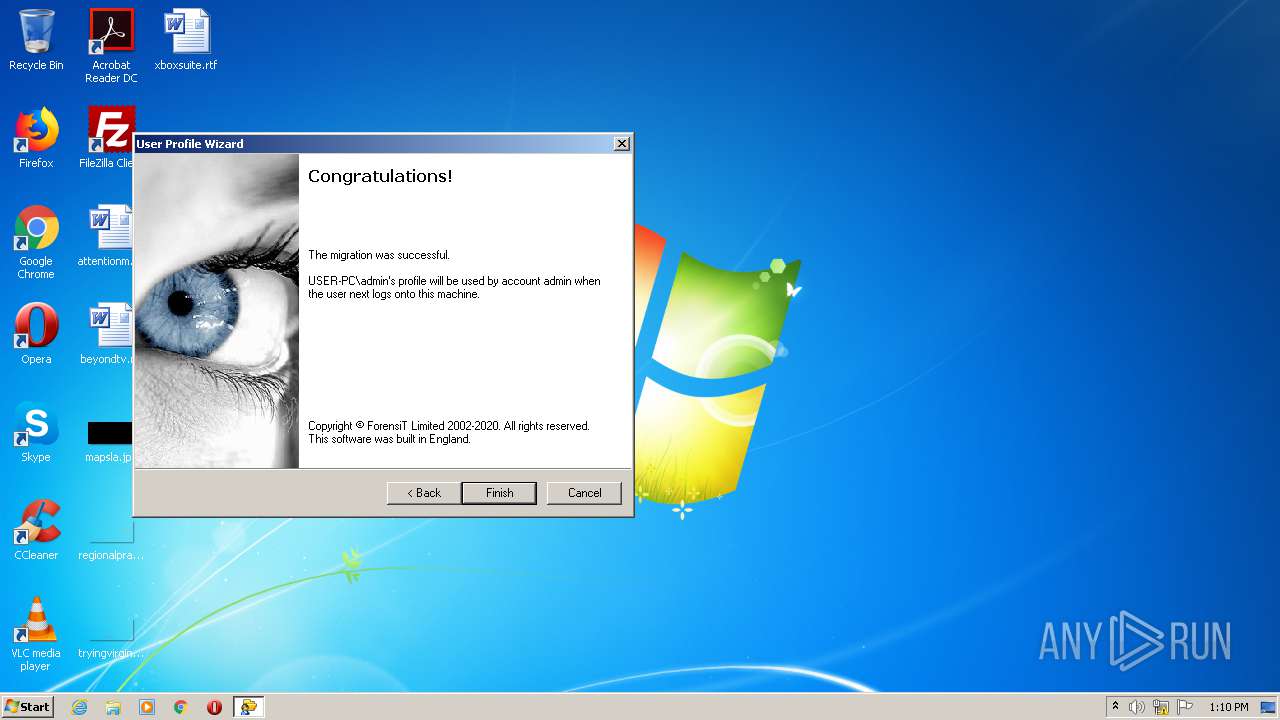Image resolution: width=1280 pixels, height=720 pixels.
Task: Open the Chrome taskbar icon
Action: 181,707
